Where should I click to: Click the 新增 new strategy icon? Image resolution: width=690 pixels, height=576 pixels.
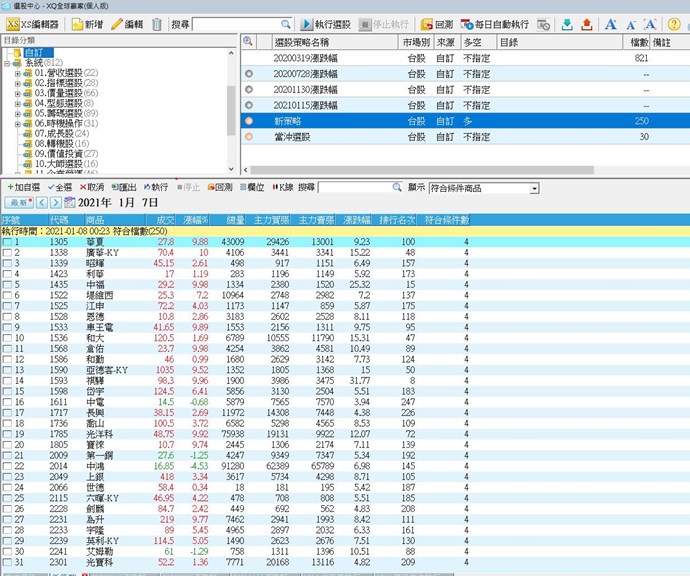(86, 24)
